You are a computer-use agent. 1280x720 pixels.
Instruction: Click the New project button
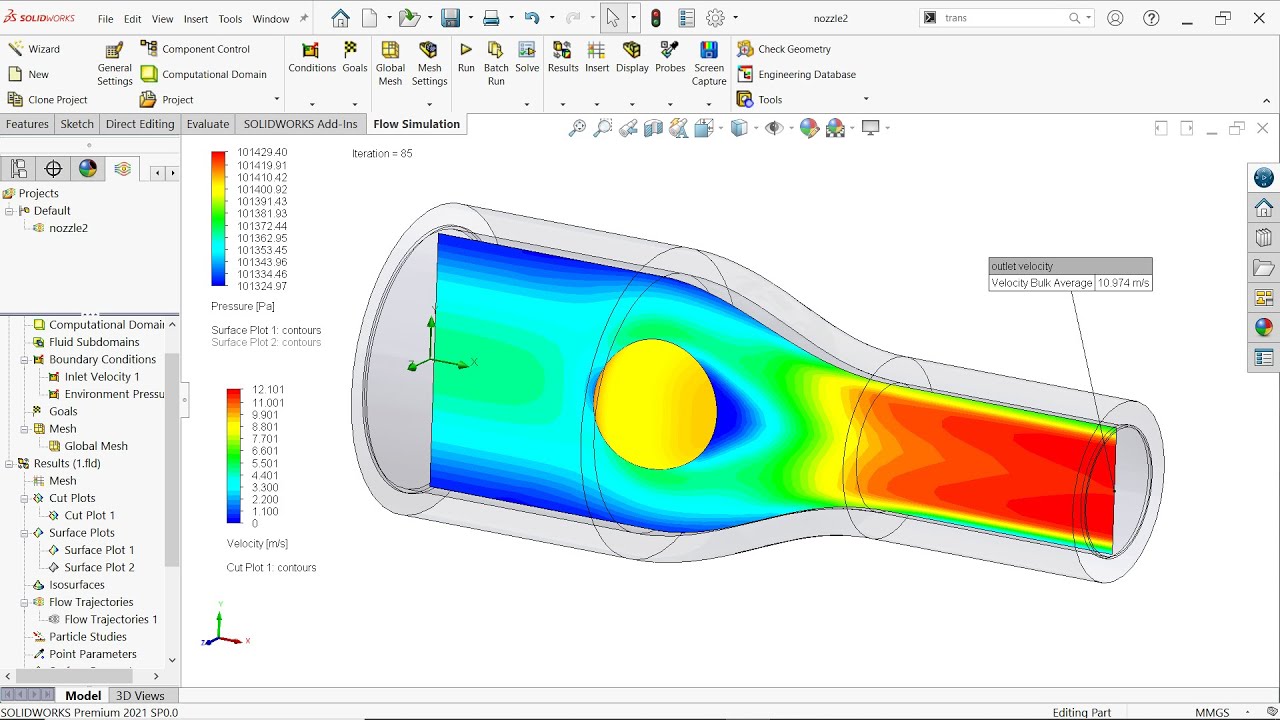[x=29, y=74]
